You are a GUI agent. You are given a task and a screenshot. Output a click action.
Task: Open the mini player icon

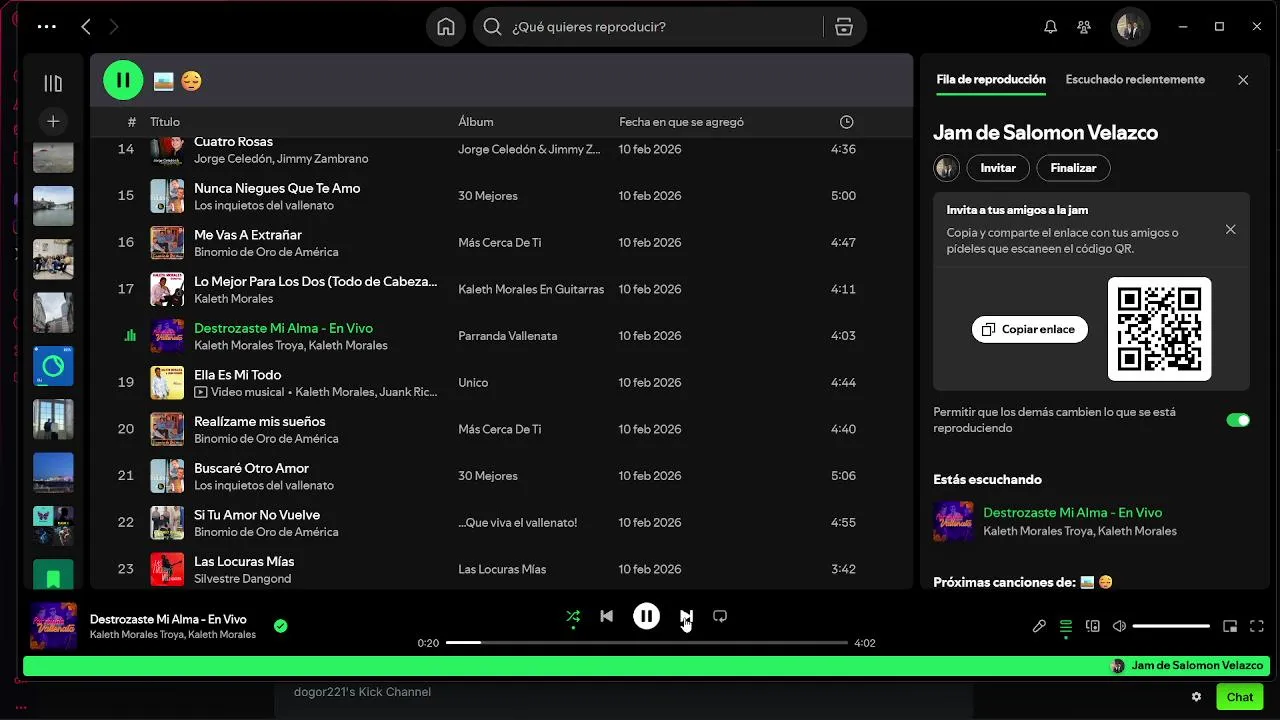pyautogui.click(x=1230, y=626)
